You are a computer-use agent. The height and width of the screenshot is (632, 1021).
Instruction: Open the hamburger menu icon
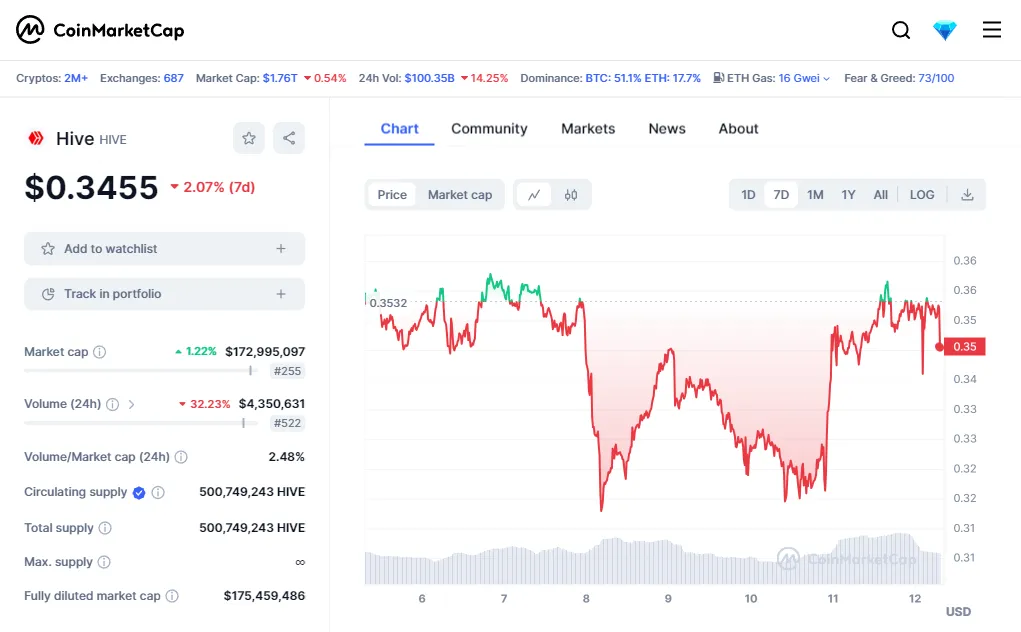[x=992, y=29]
